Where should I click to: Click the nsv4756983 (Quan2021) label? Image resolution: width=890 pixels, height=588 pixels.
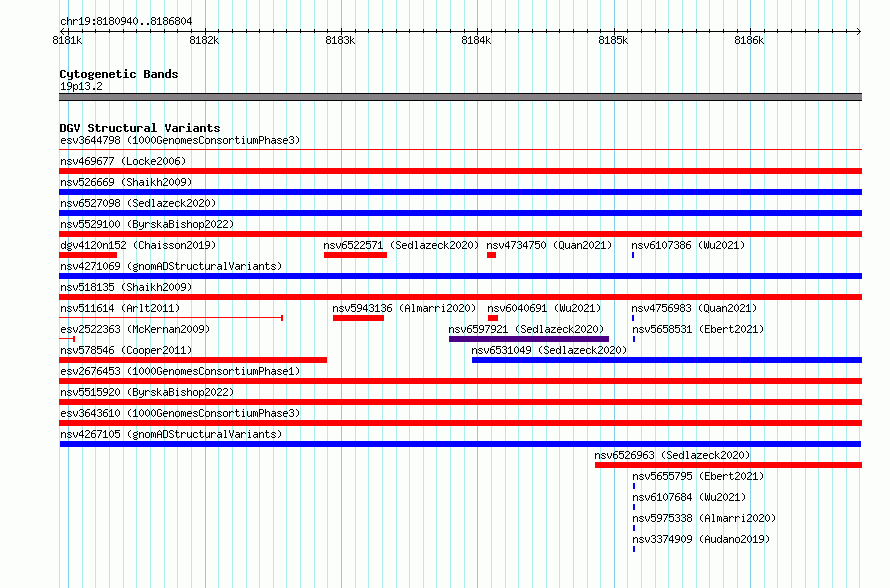coord(695,308)
